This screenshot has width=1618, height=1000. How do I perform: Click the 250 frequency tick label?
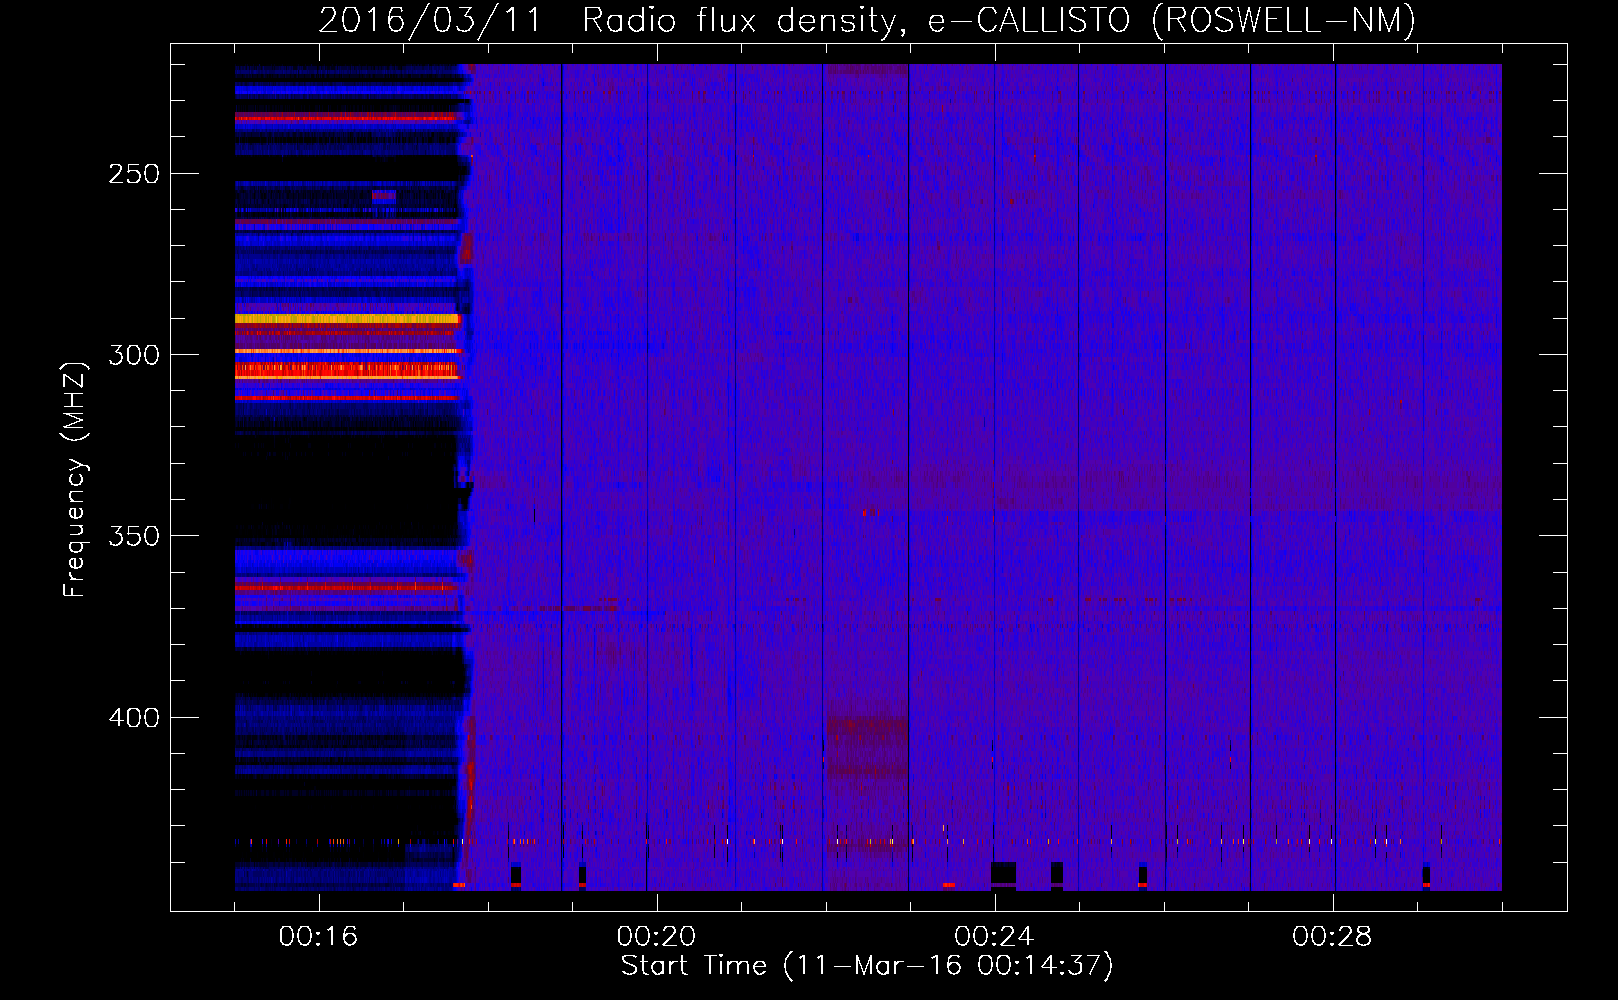point(134,174)
